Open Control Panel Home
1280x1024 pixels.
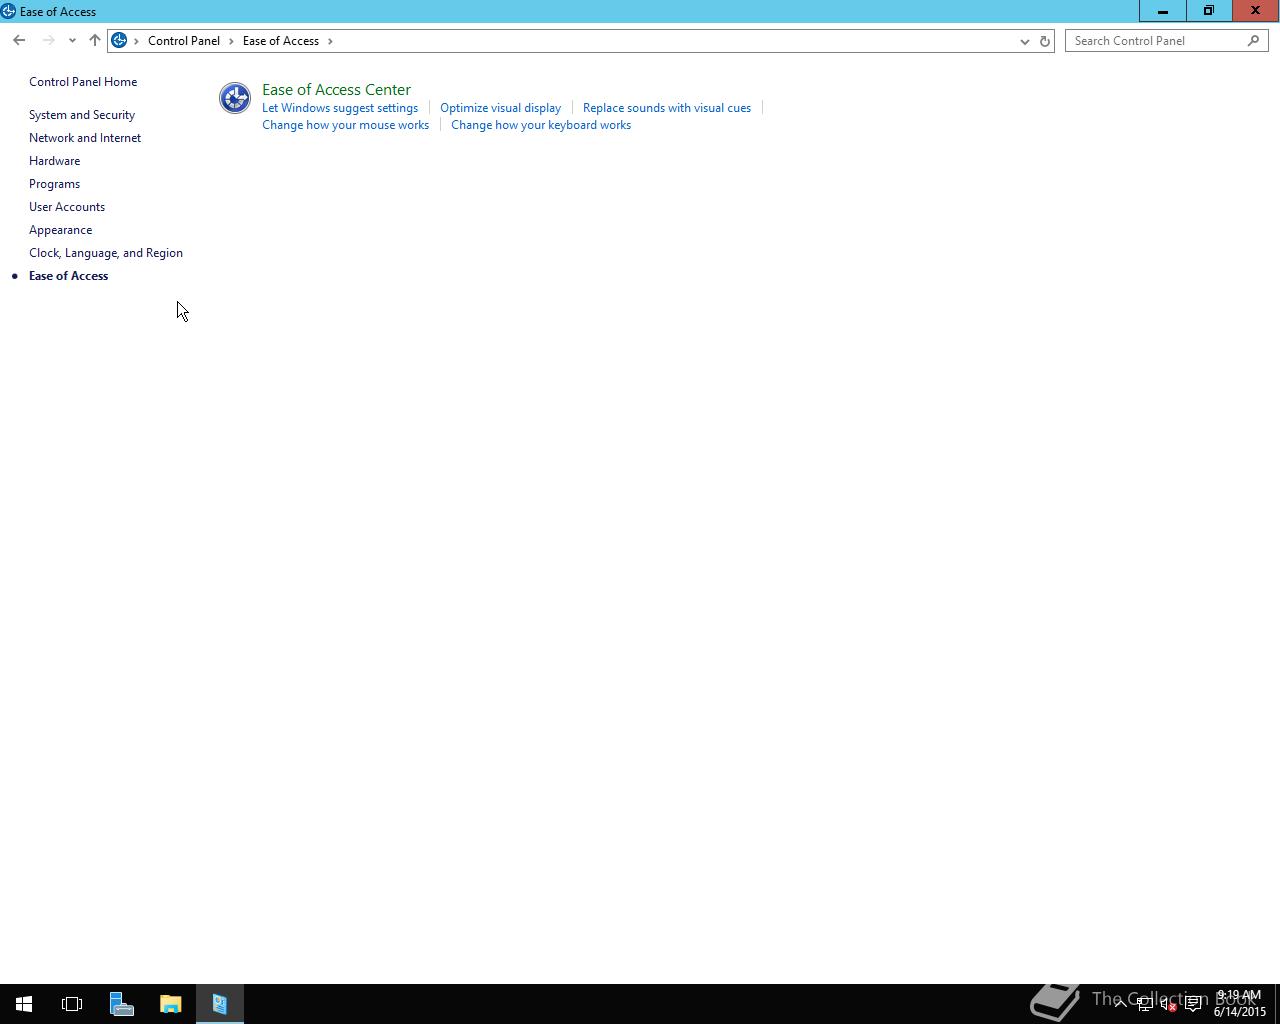[83, 82]
